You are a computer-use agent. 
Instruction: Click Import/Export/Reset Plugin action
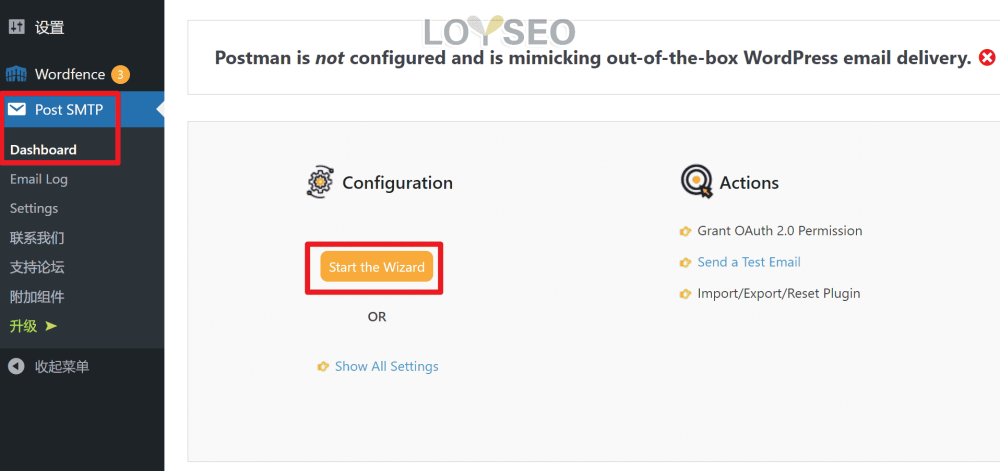[x=779, y=294]
